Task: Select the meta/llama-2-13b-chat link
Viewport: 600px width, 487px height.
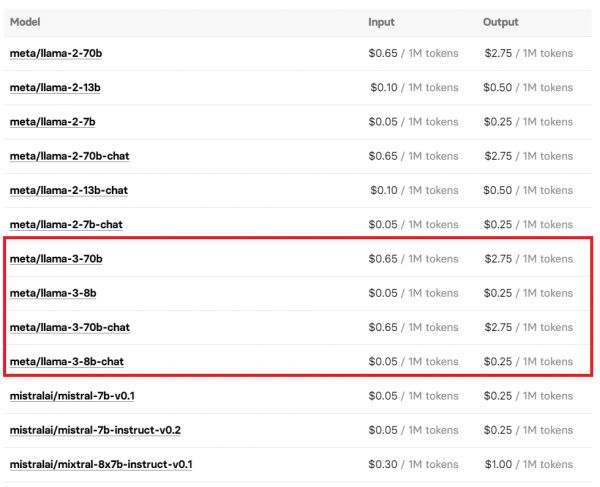Action: click(x=69, y=190)
